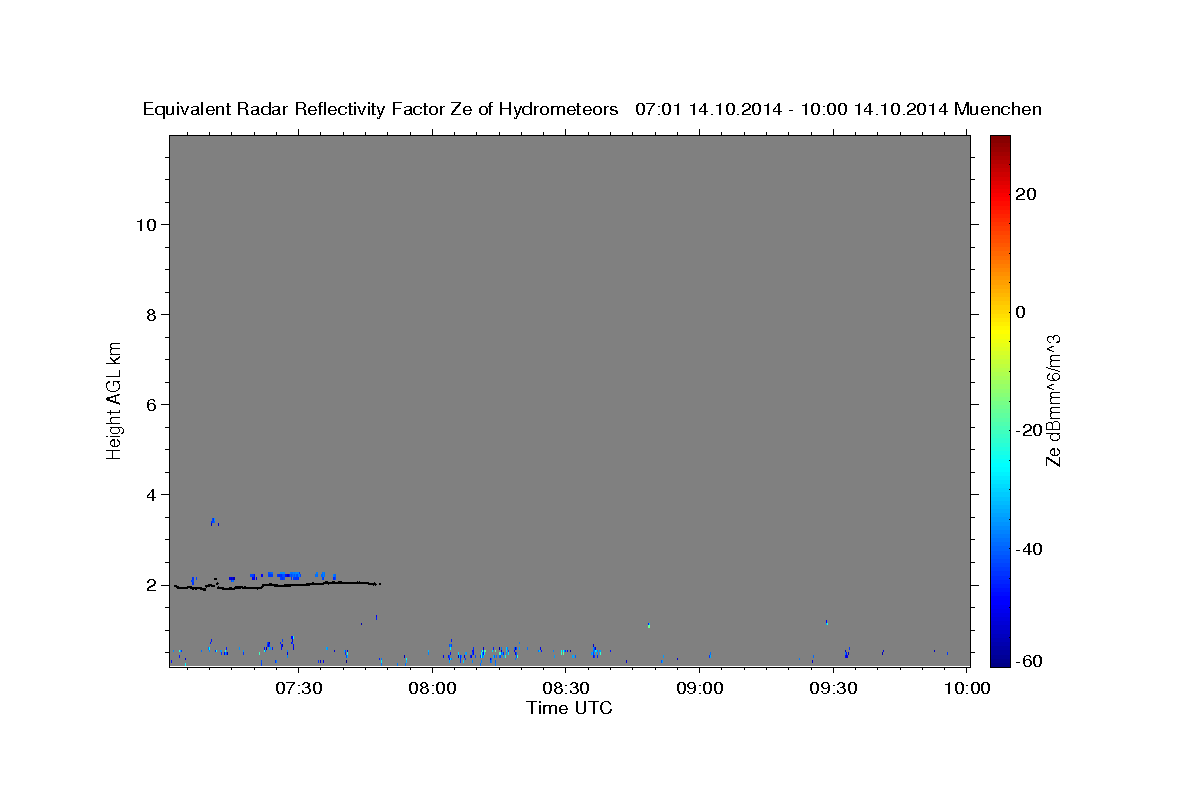Viewport: 1200px width, 800px height.
Task: Click the plot title 'Equivalent Radar Reflectivity Factor Ze of Hydrometeors'
Action: [381, 109]
